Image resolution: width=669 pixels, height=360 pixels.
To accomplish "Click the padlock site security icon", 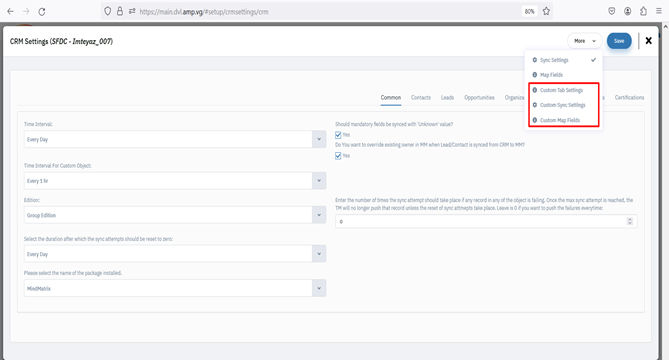I will pos(120,12).
